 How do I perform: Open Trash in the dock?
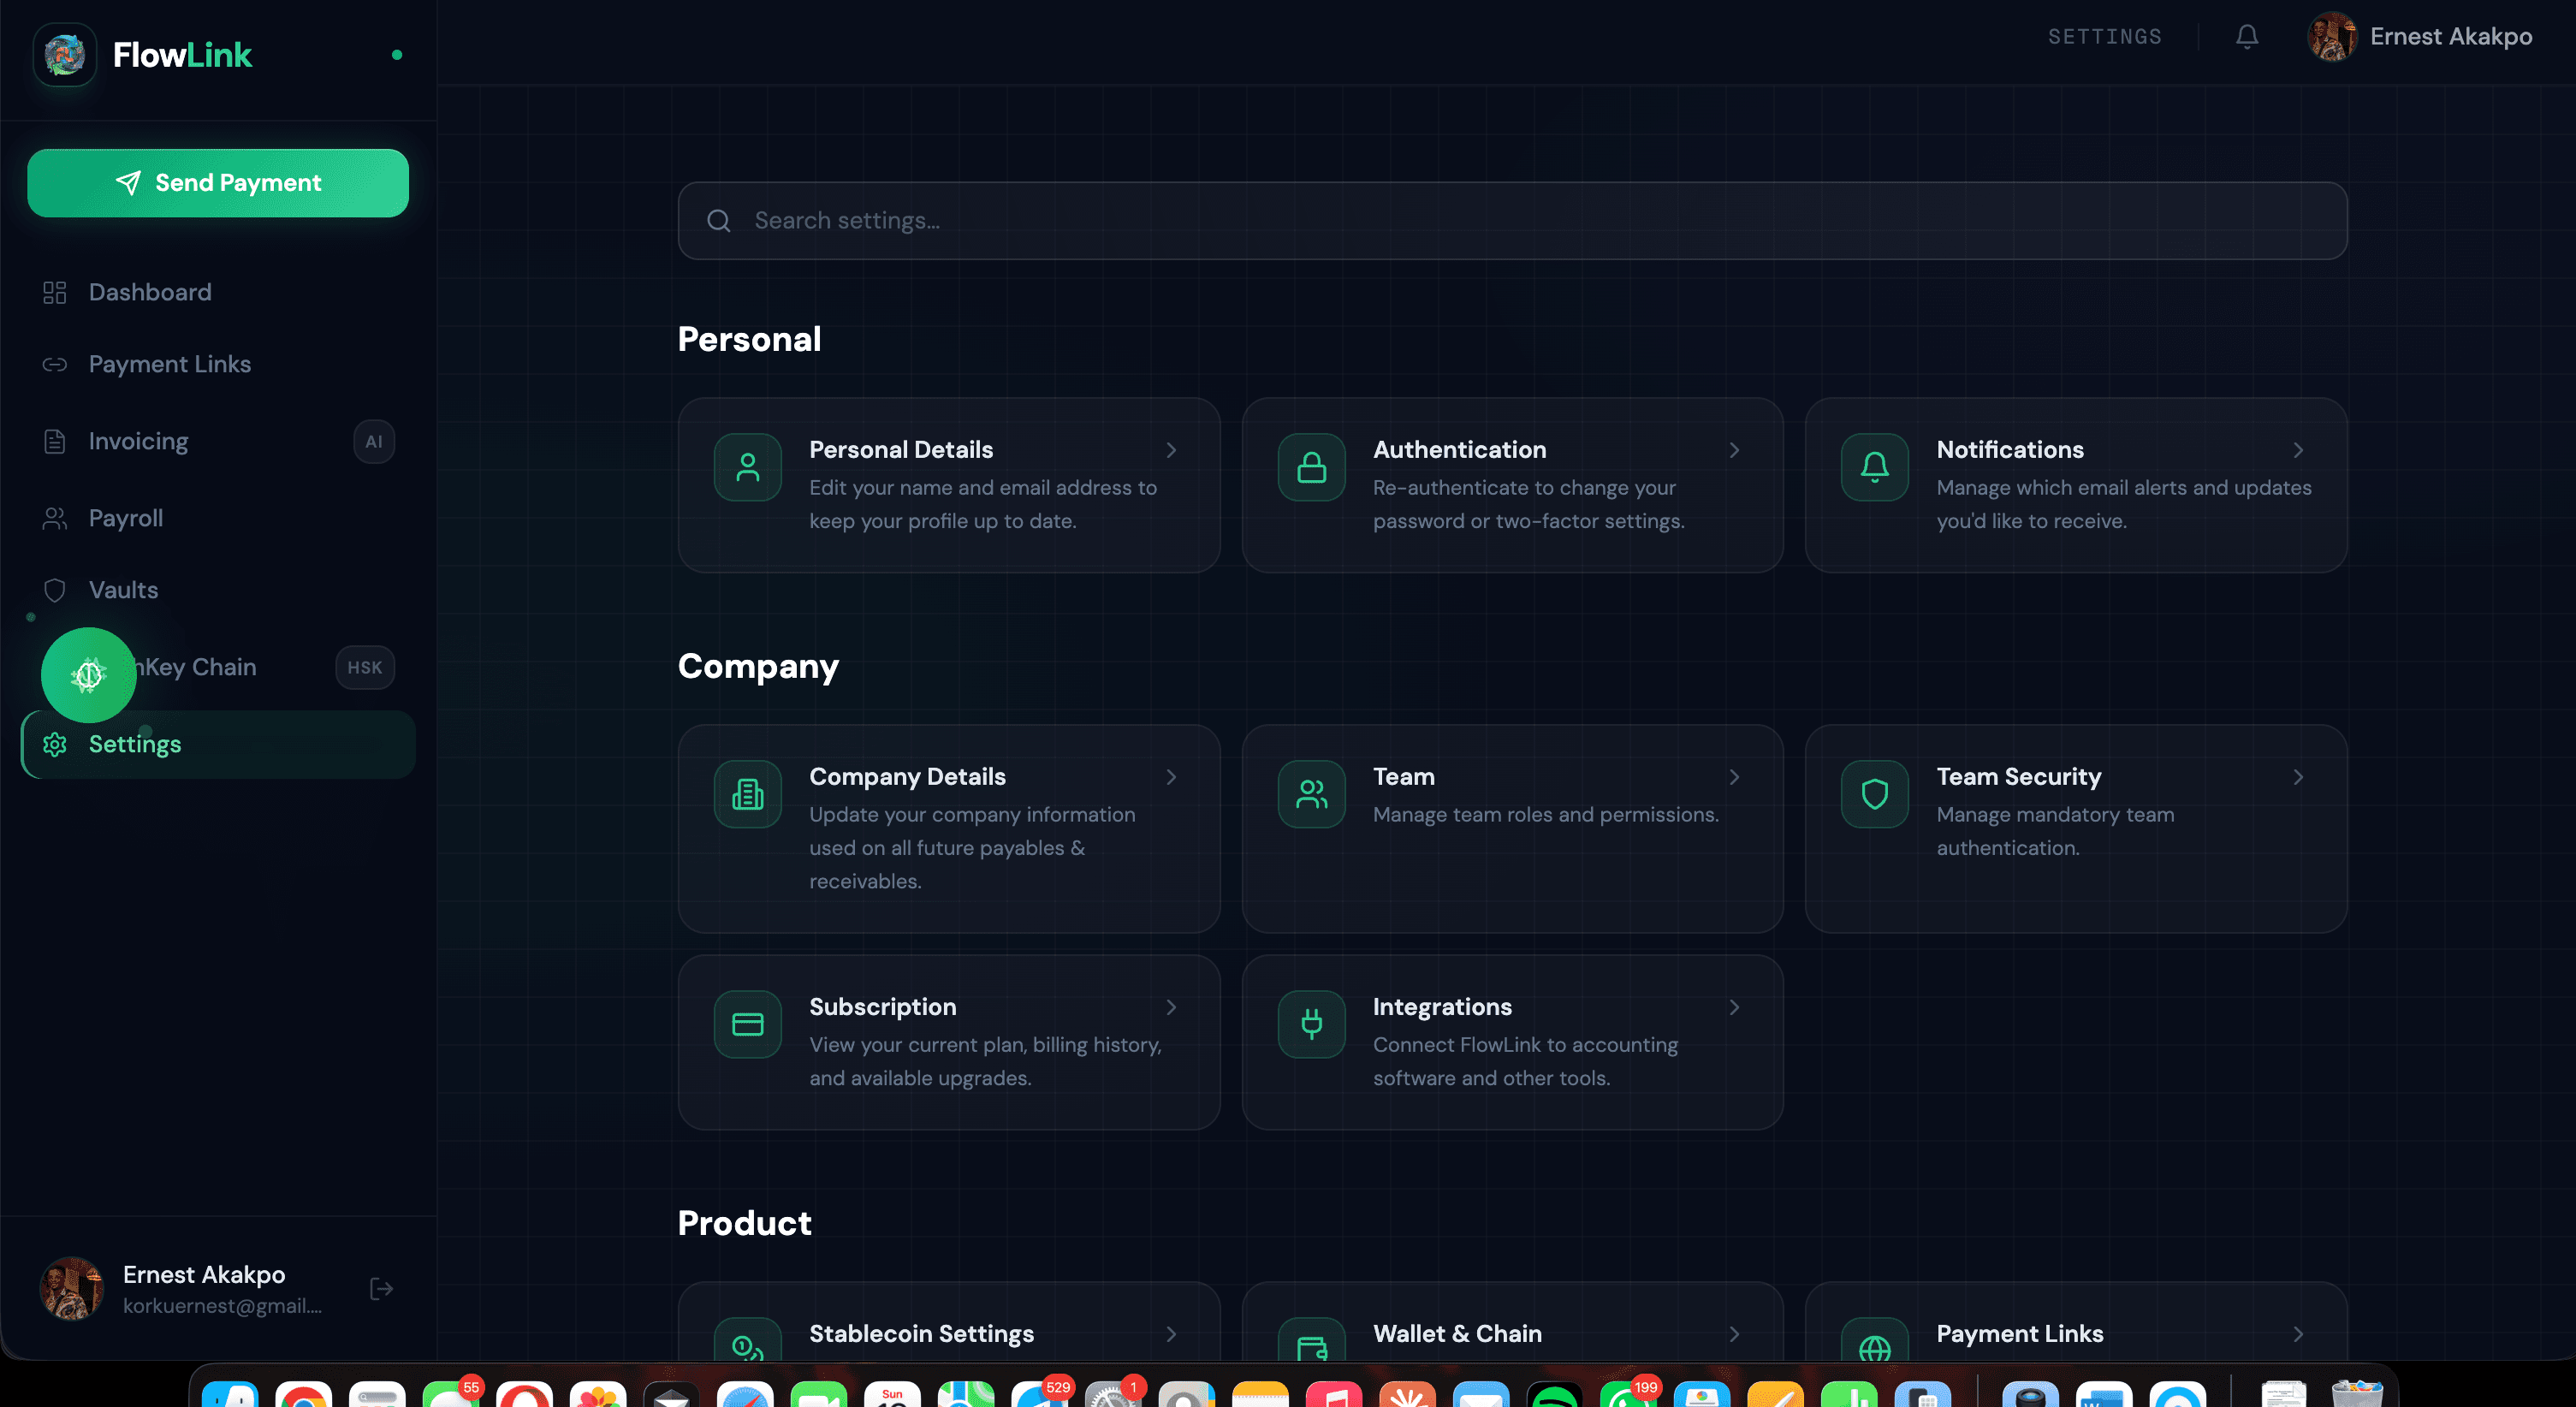coord(2356,1394)
